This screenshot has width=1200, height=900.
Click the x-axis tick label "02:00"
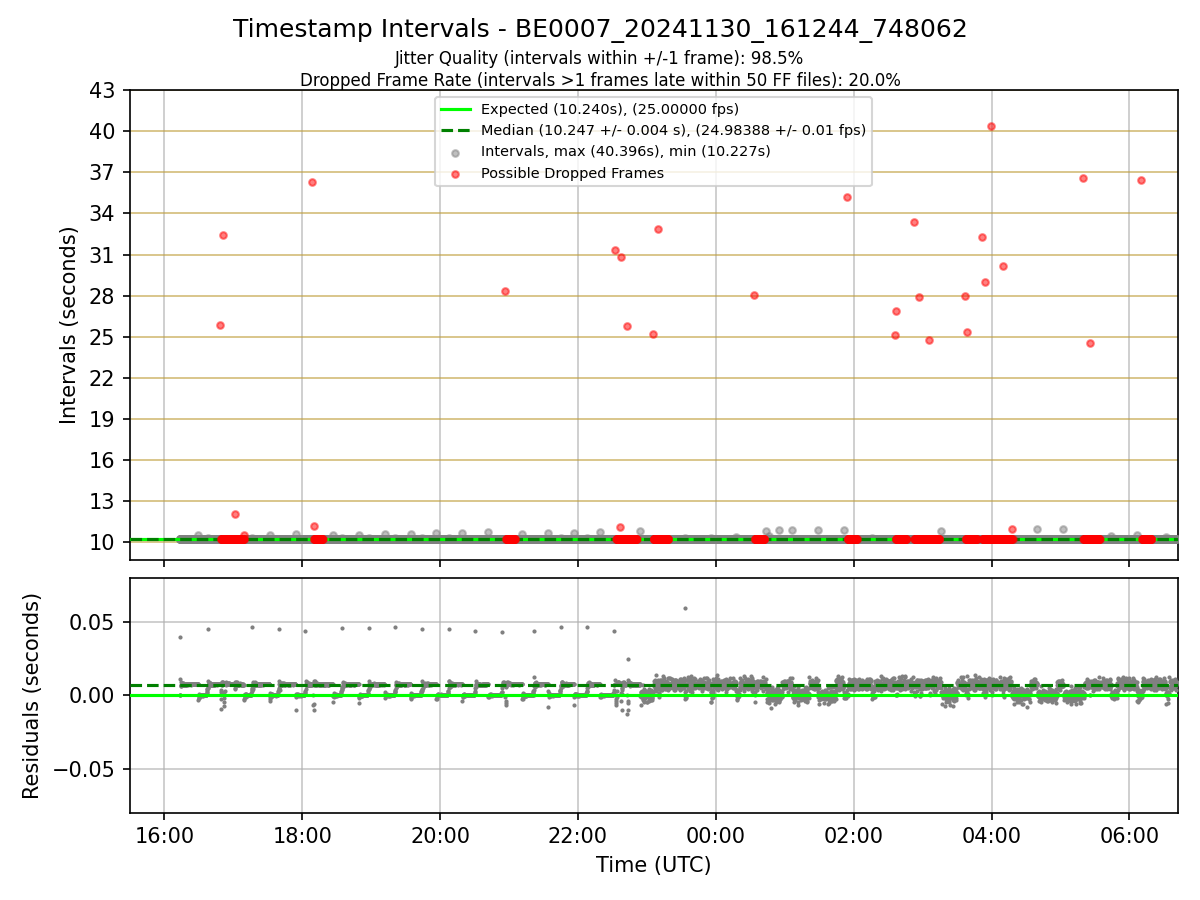pos(854,834)
